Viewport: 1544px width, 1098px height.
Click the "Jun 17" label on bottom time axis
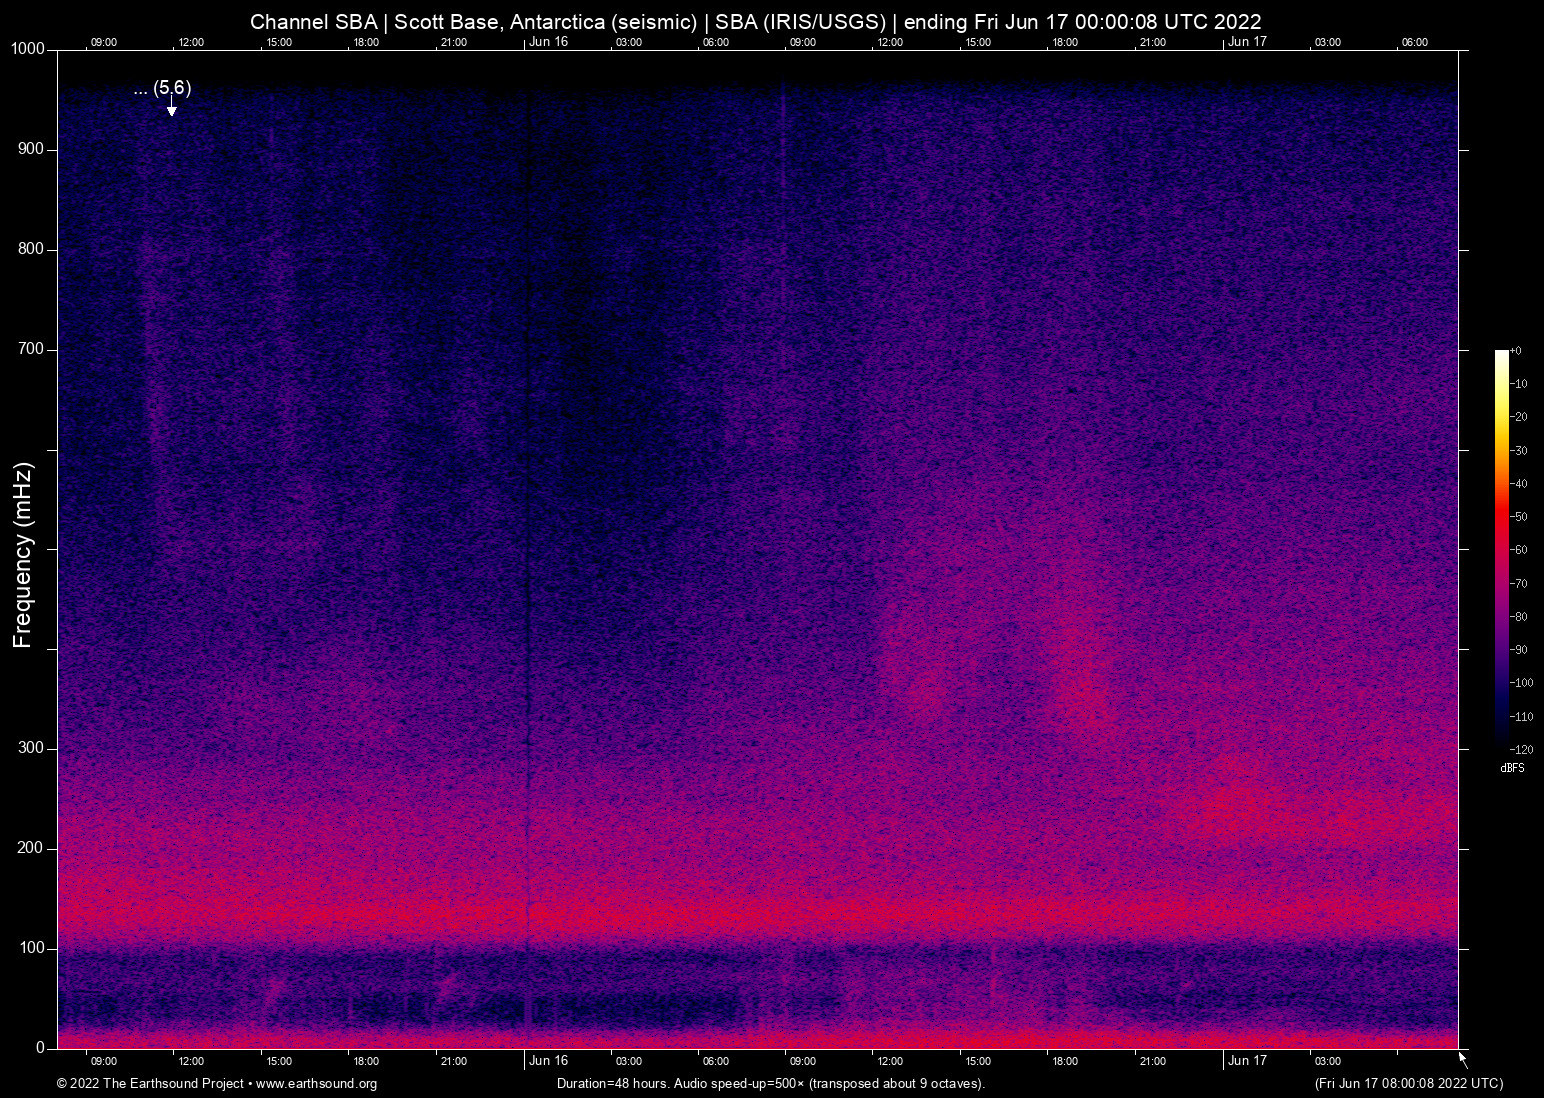(x=1247, y=1061)
